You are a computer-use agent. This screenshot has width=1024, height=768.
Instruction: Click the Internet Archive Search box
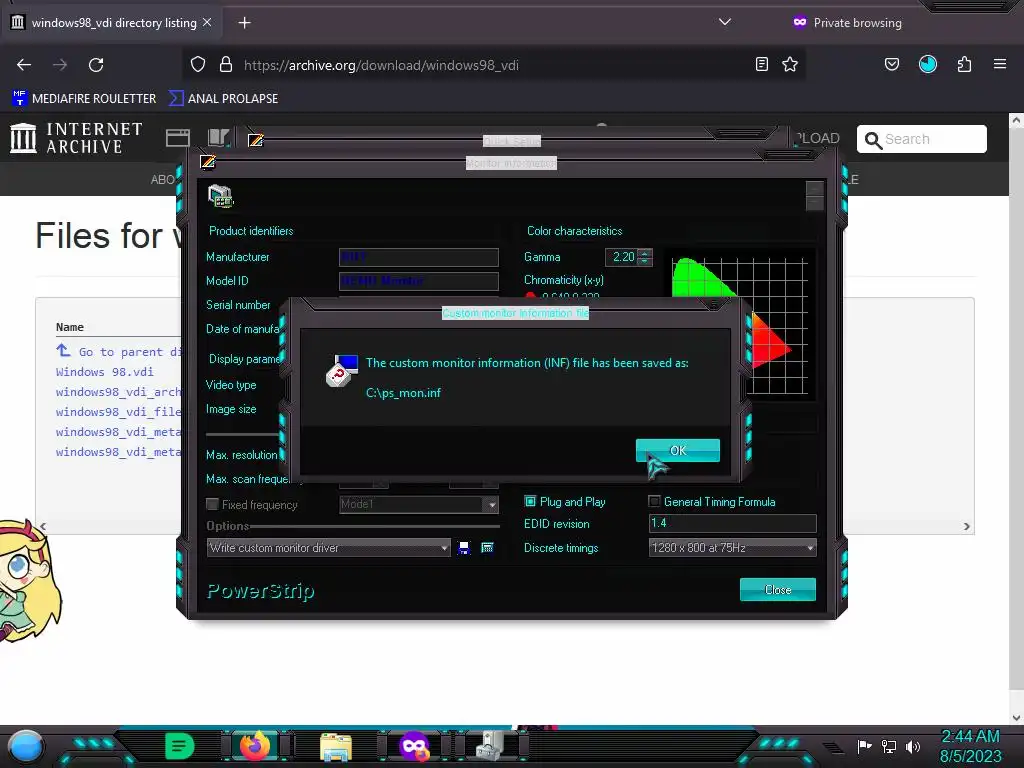point(921,139)
